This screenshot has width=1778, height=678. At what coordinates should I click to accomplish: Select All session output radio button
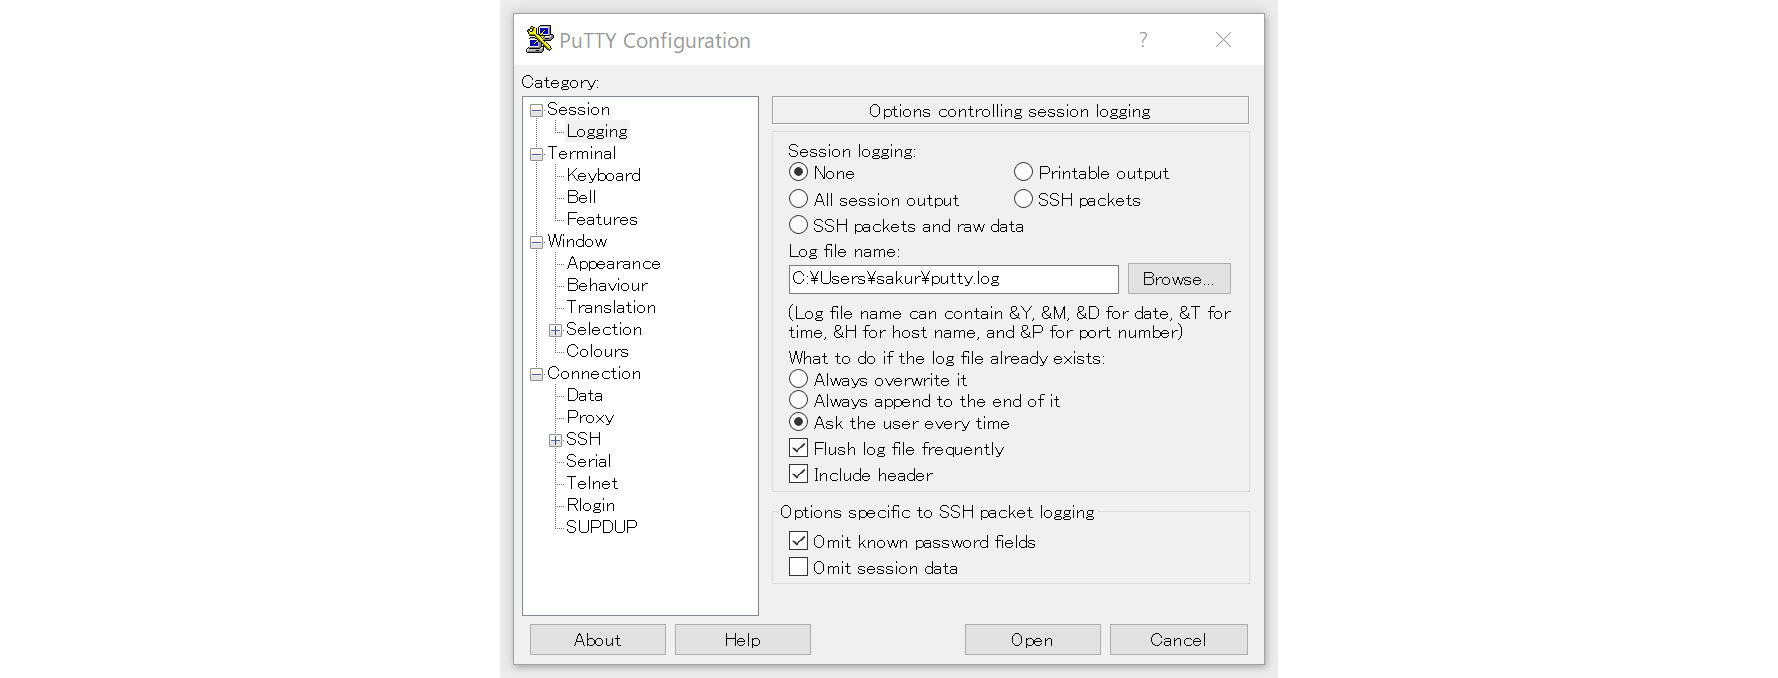(798, 200)
